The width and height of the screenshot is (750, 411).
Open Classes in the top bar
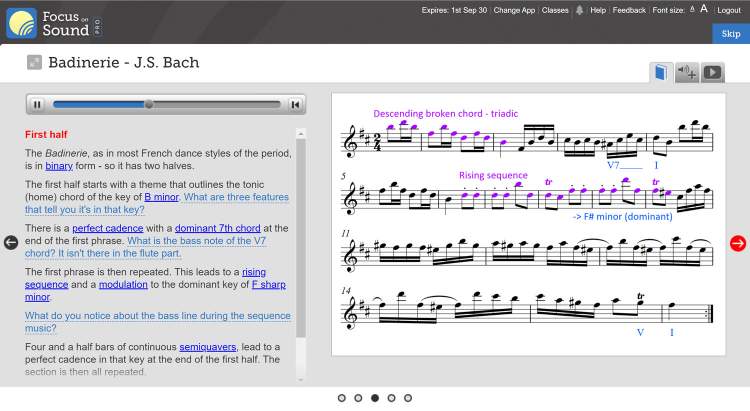[555, 10]
